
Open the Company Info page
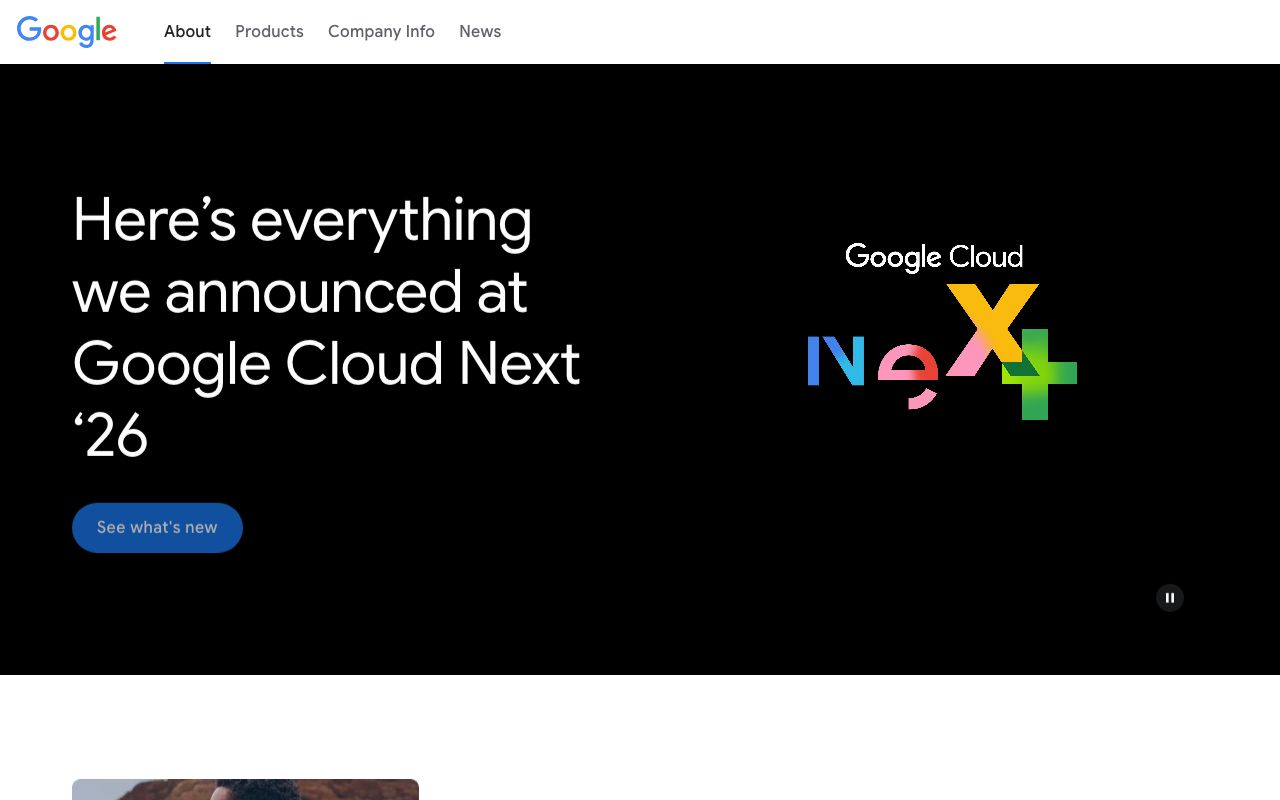381,32
